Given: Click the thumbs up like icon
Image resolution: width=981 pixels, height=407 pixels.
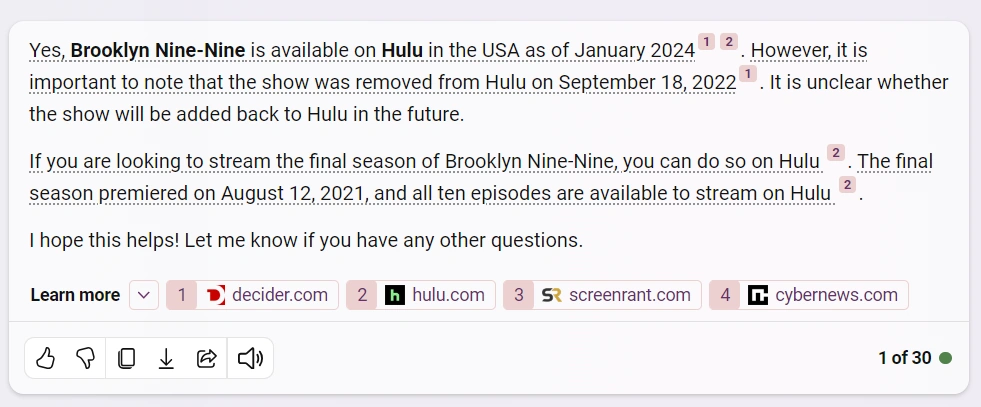Looking at the screenshot, I should (x=45, y=358).
